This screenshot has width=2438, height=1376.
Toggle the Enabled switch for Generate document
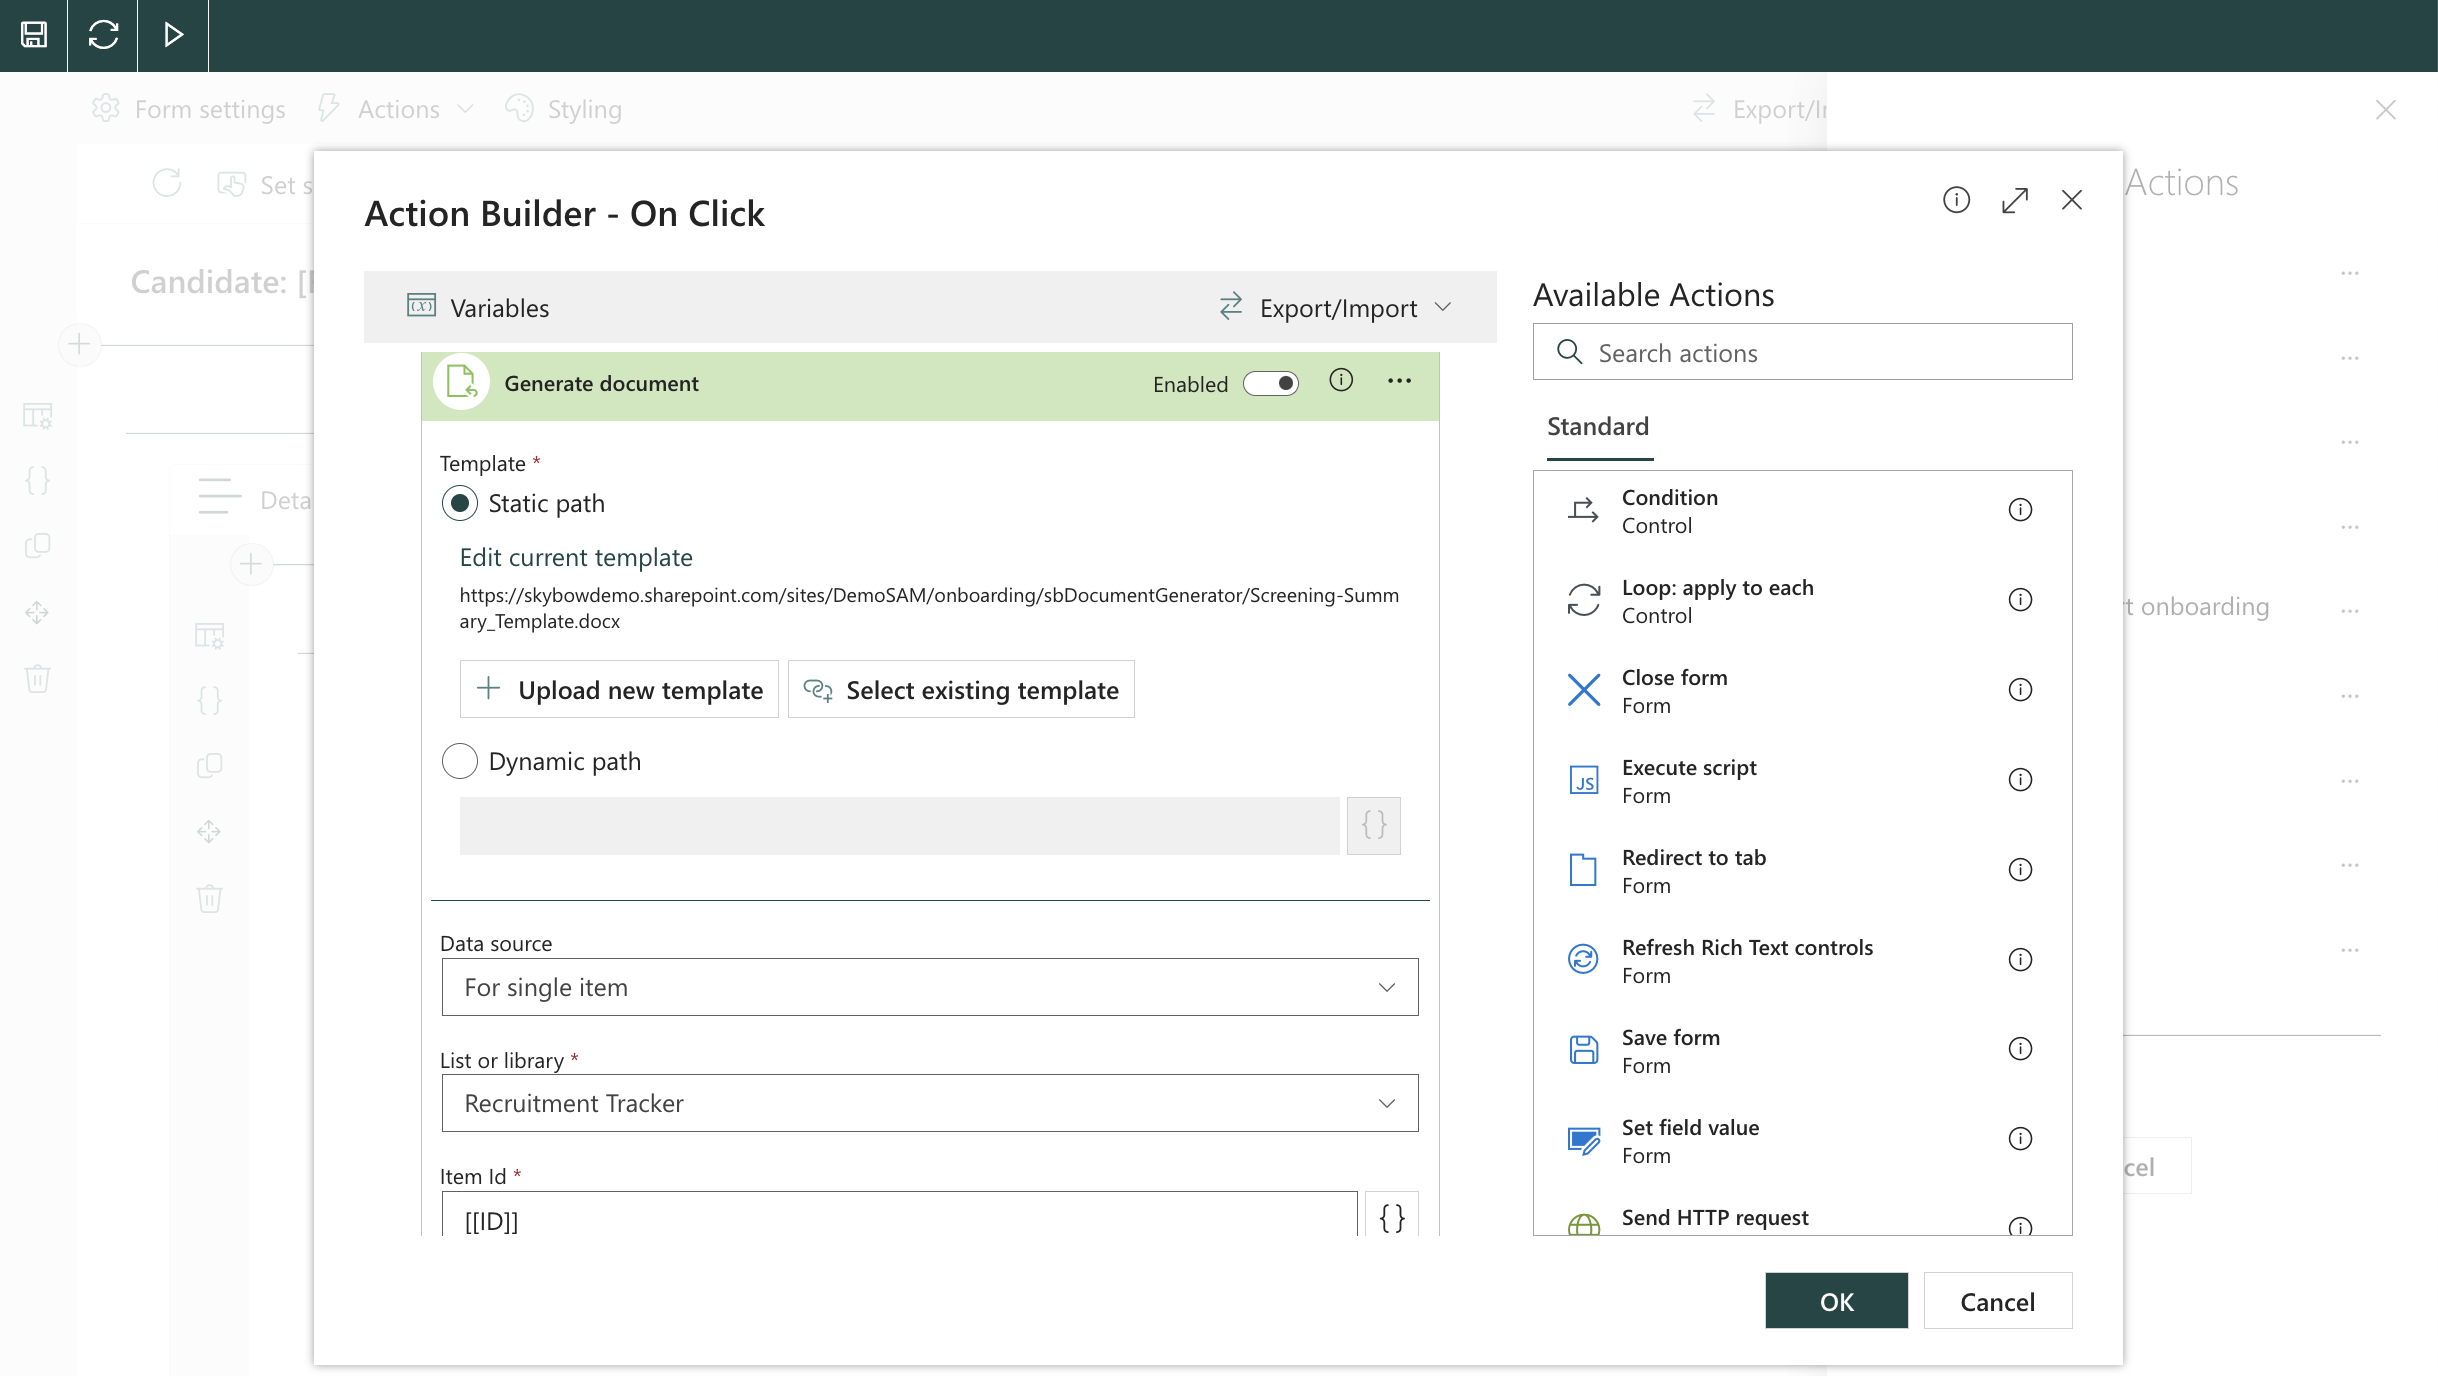(x=1271, y=384)
